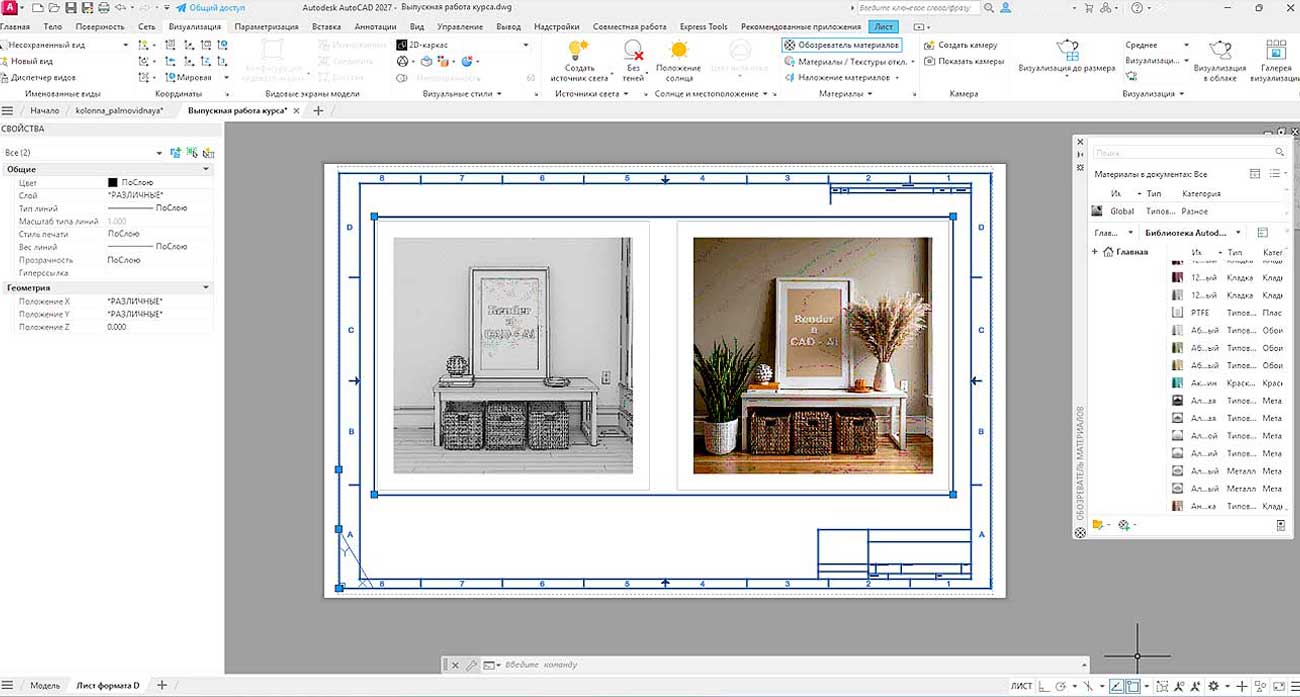The image size is (1300, 697).
Task: Click the Undo arrow icon
Action: pos(119,7)
